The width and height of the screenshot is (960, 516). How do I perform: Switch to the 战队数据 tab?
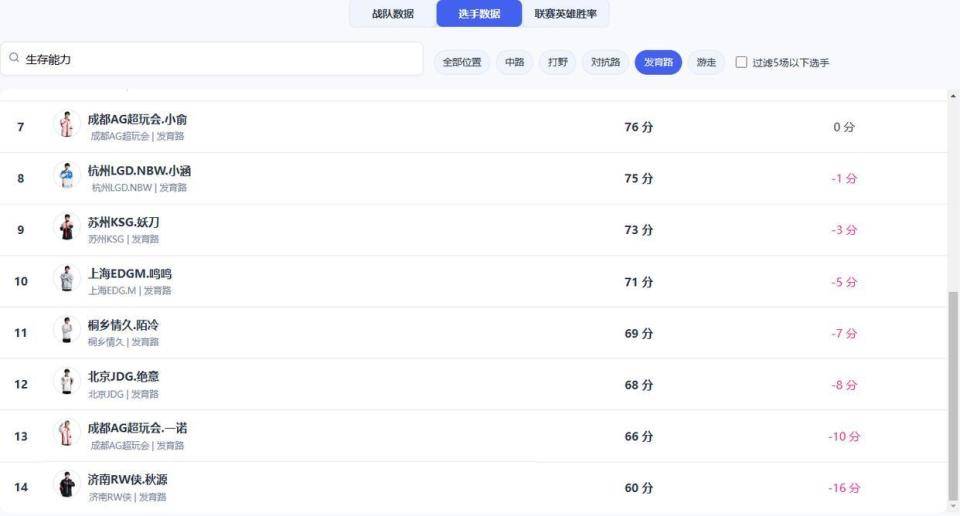pos(393,14)
